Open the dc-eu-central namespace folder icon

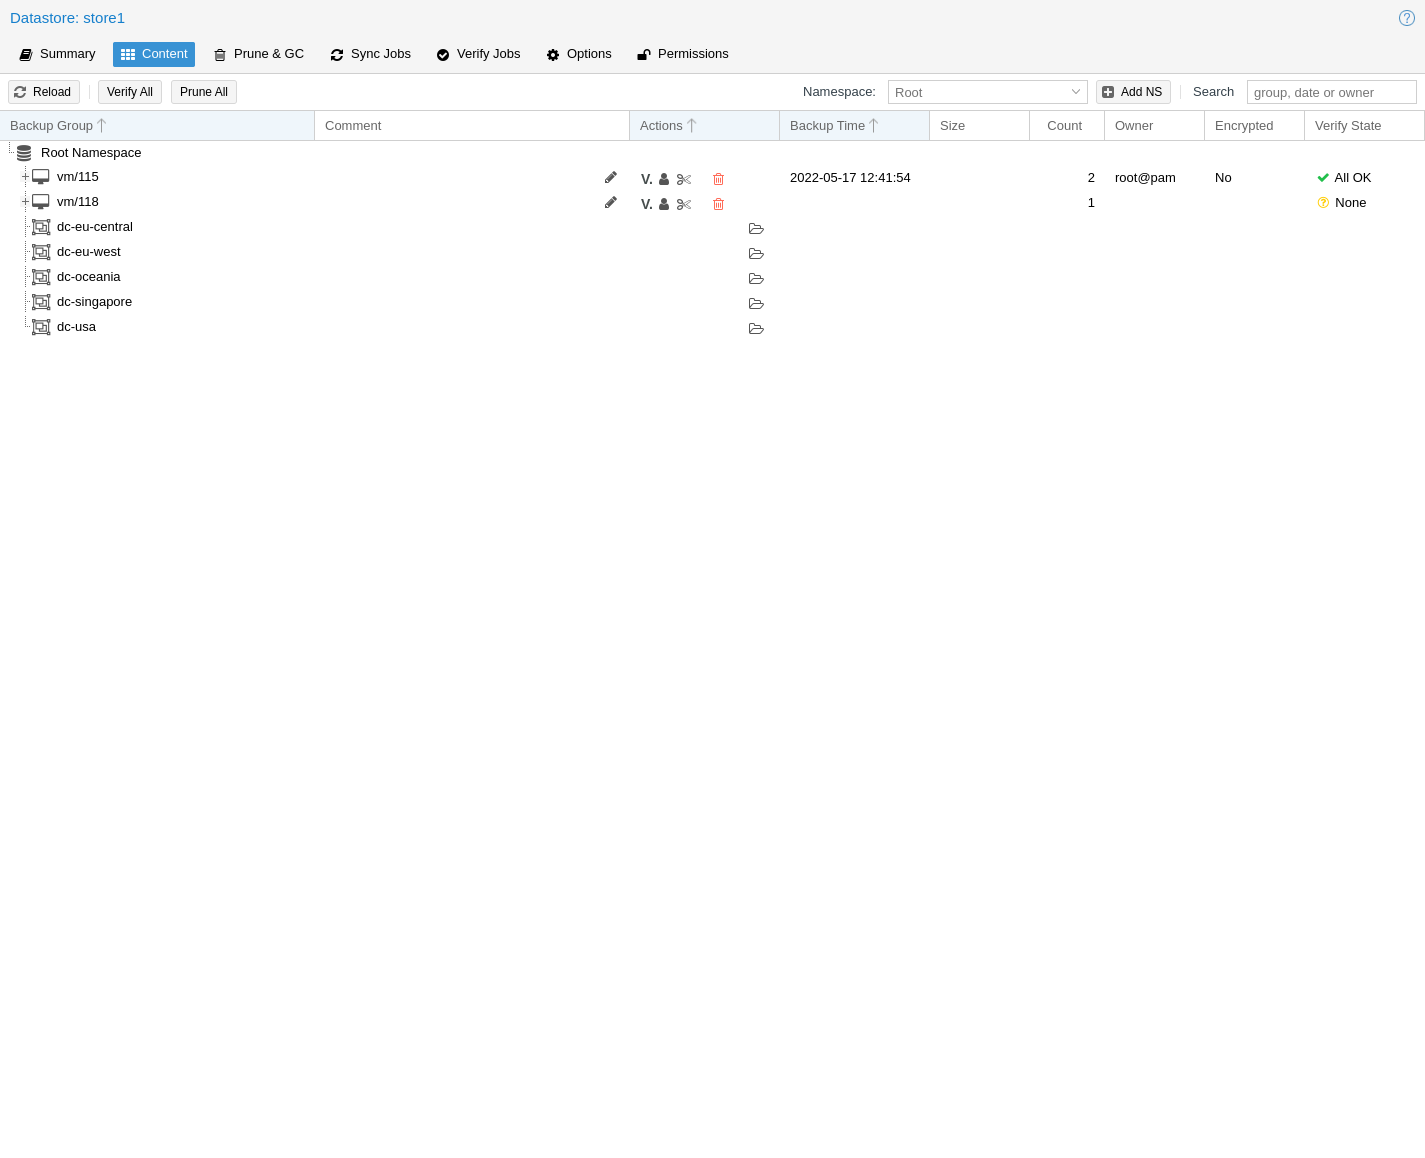tap(756, 229)
